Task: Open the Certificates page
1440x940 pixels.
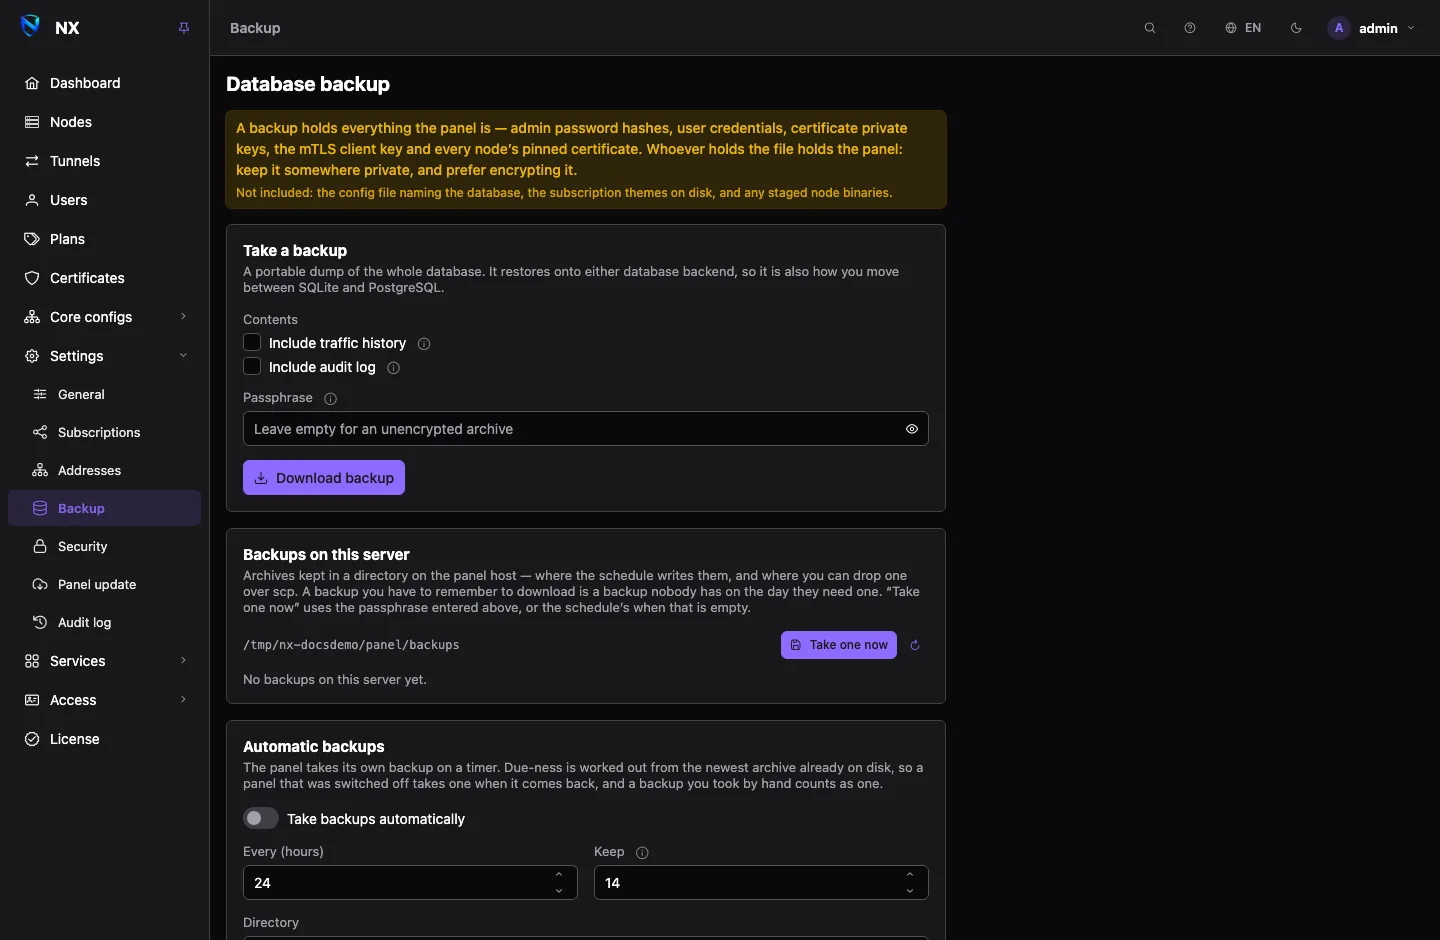Action: point(104,278)
